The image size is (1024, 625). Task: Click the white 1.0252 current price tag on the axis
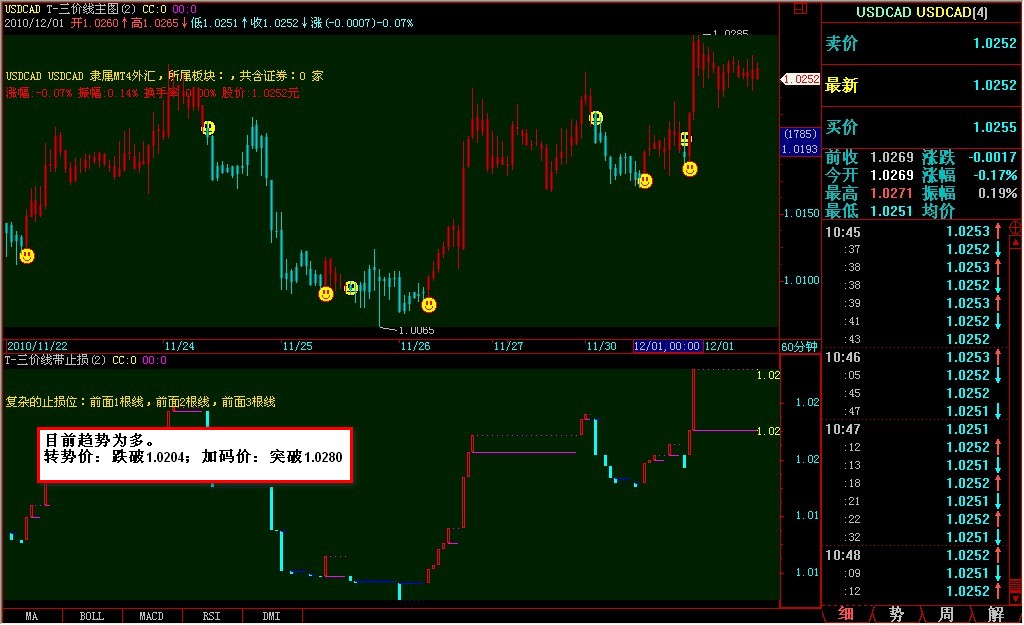pyautogui.click(x=800, y=79)
